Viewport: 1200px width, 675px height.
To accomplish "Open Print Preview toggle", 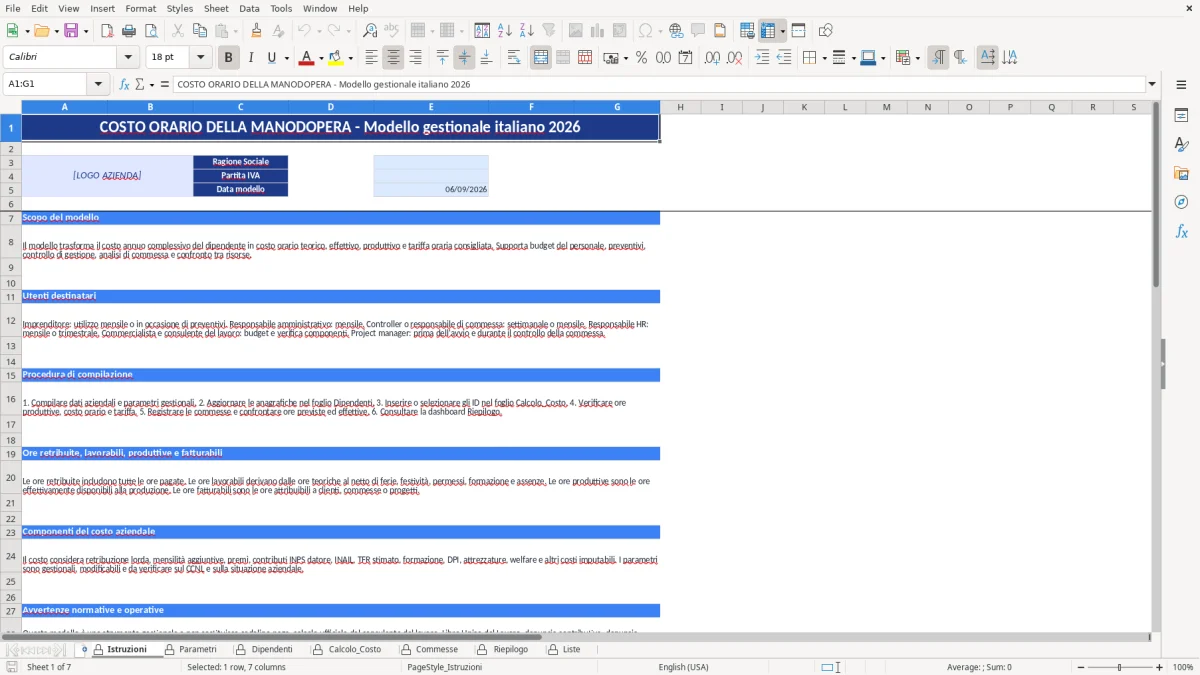I will coord(151,31).
